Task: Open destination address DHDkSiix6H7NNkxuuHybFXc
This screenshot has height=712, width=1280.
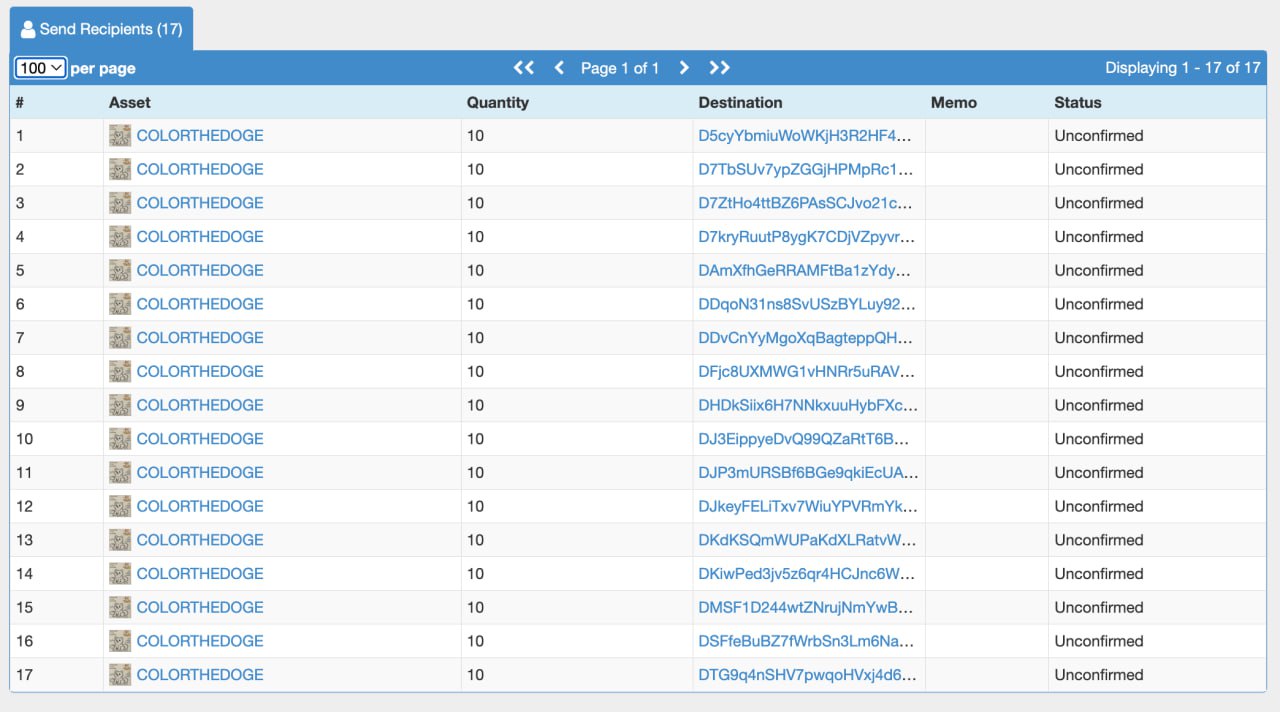Action: click(808, 405)
